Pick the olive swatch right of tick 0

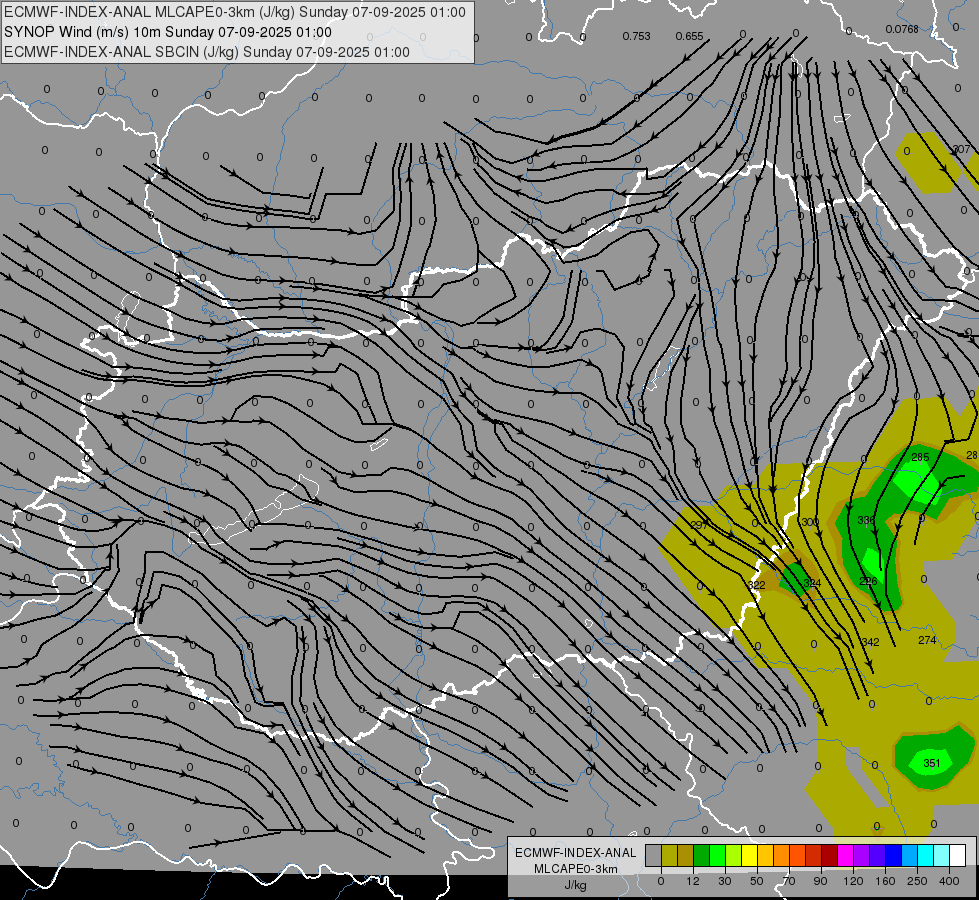tap(669, 856)
